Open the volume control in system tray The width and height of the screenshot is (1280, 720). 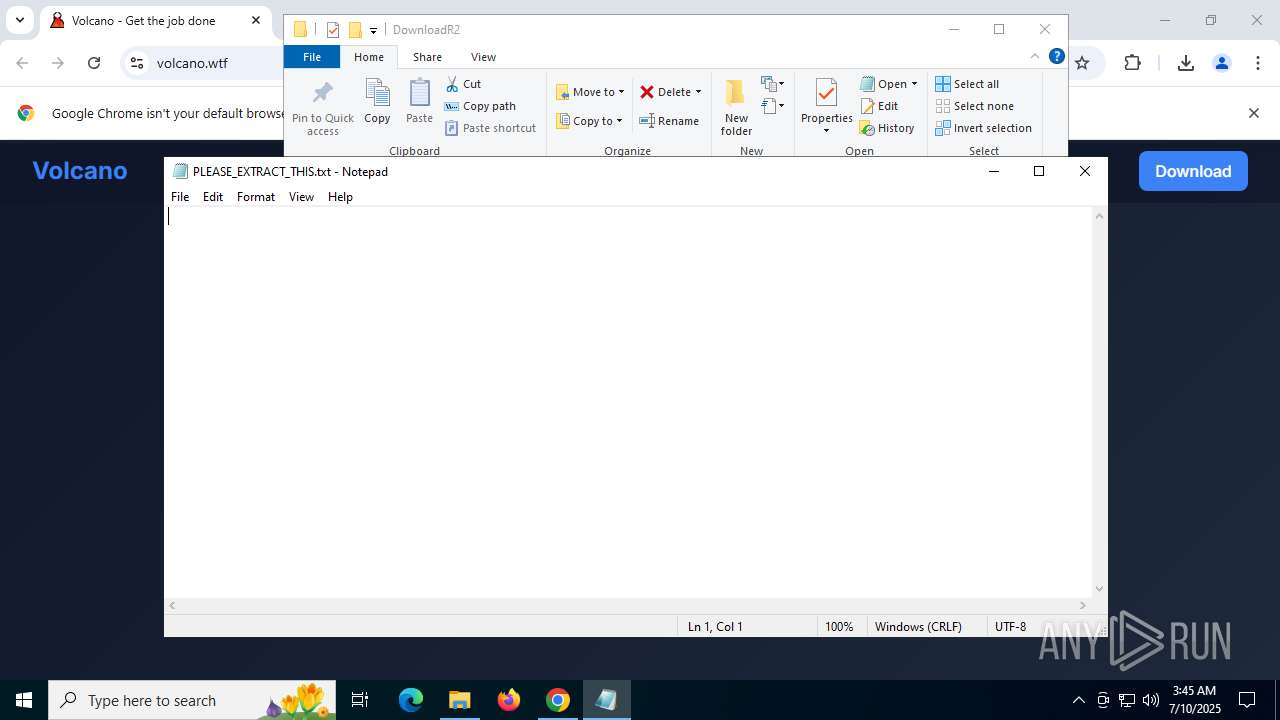pos(1150,700)
